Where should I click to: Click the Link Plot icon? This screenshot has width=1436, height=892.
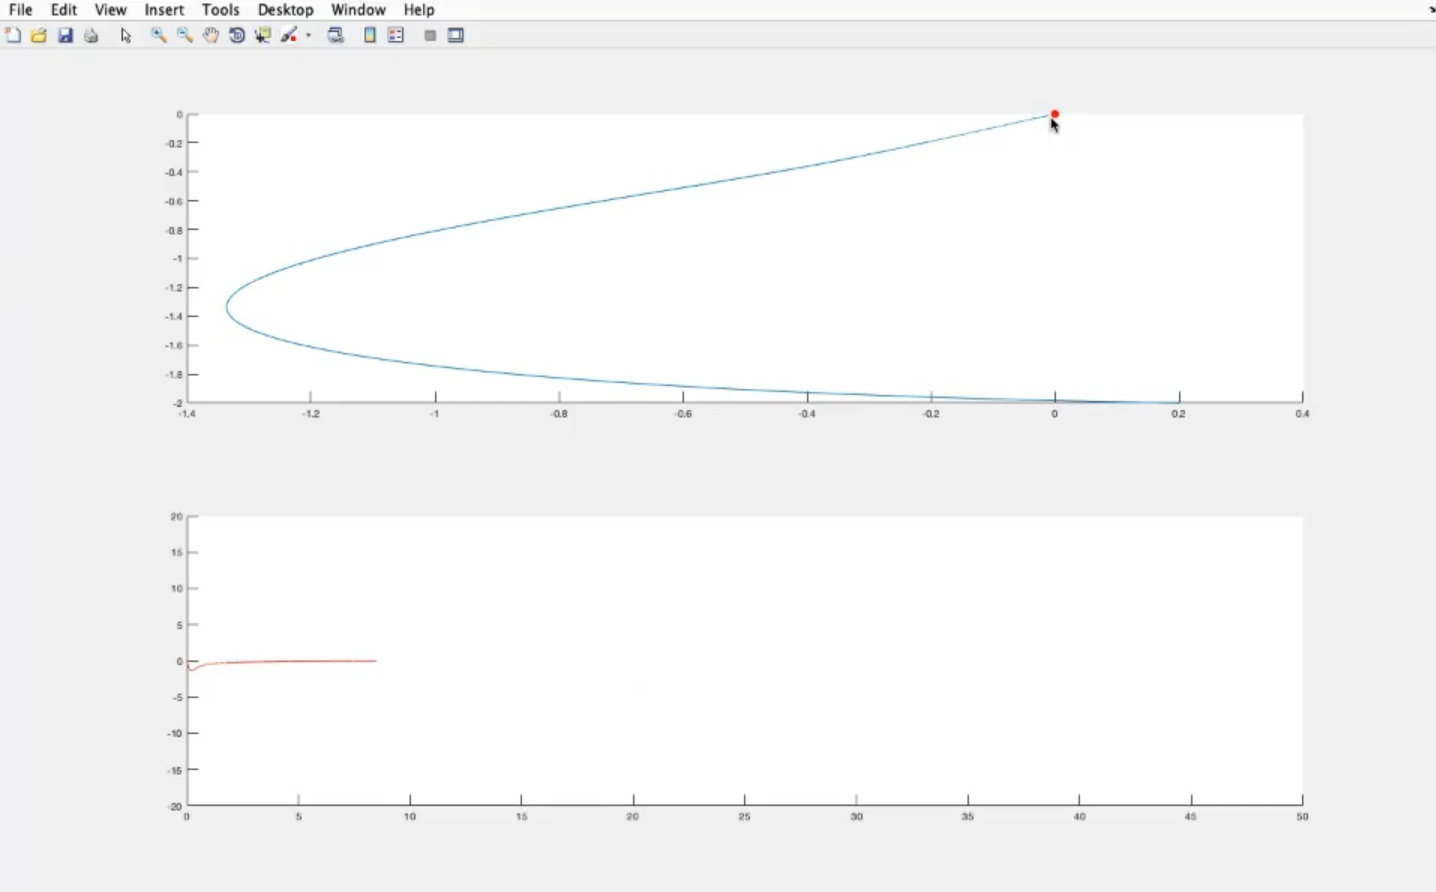tap(336, 35)
